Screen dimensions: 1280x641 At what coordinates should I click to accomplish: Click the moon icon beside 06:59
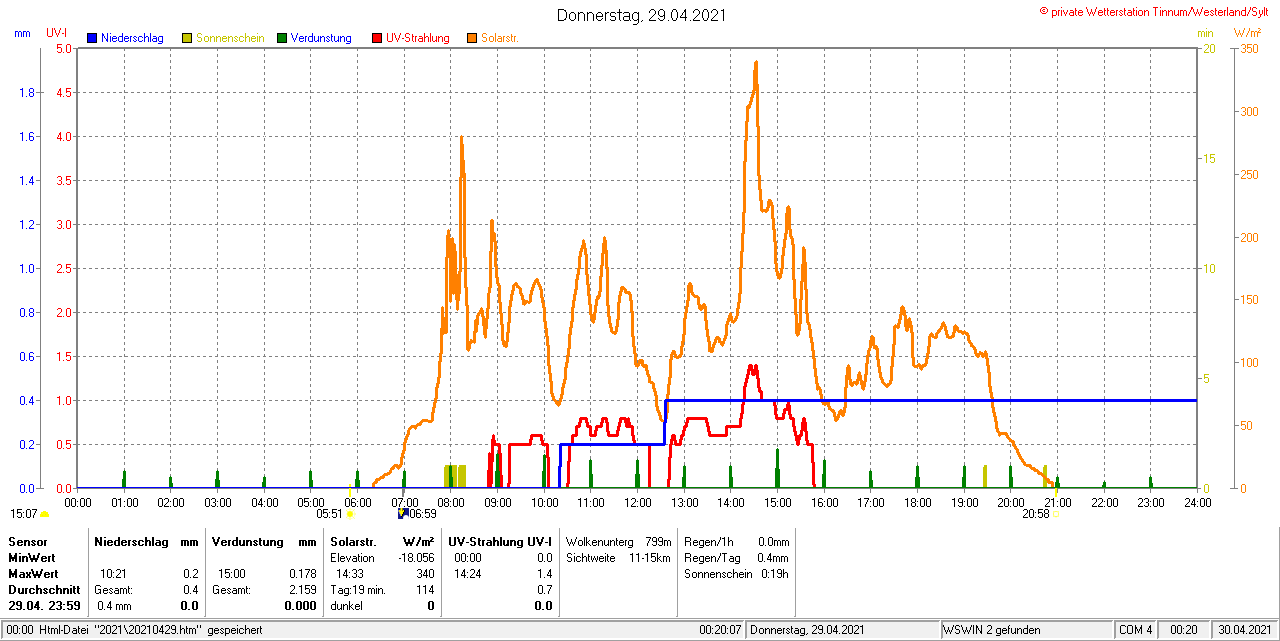[x=402, y=514]
